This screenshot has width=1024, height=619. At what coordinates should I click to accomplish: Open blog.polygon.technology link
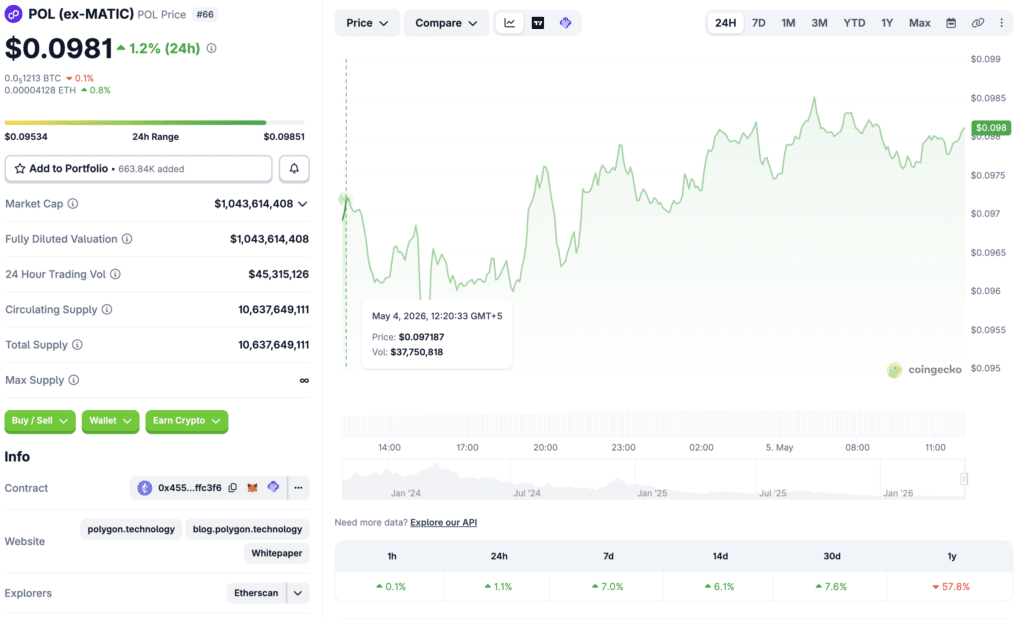tap(248, 529)
